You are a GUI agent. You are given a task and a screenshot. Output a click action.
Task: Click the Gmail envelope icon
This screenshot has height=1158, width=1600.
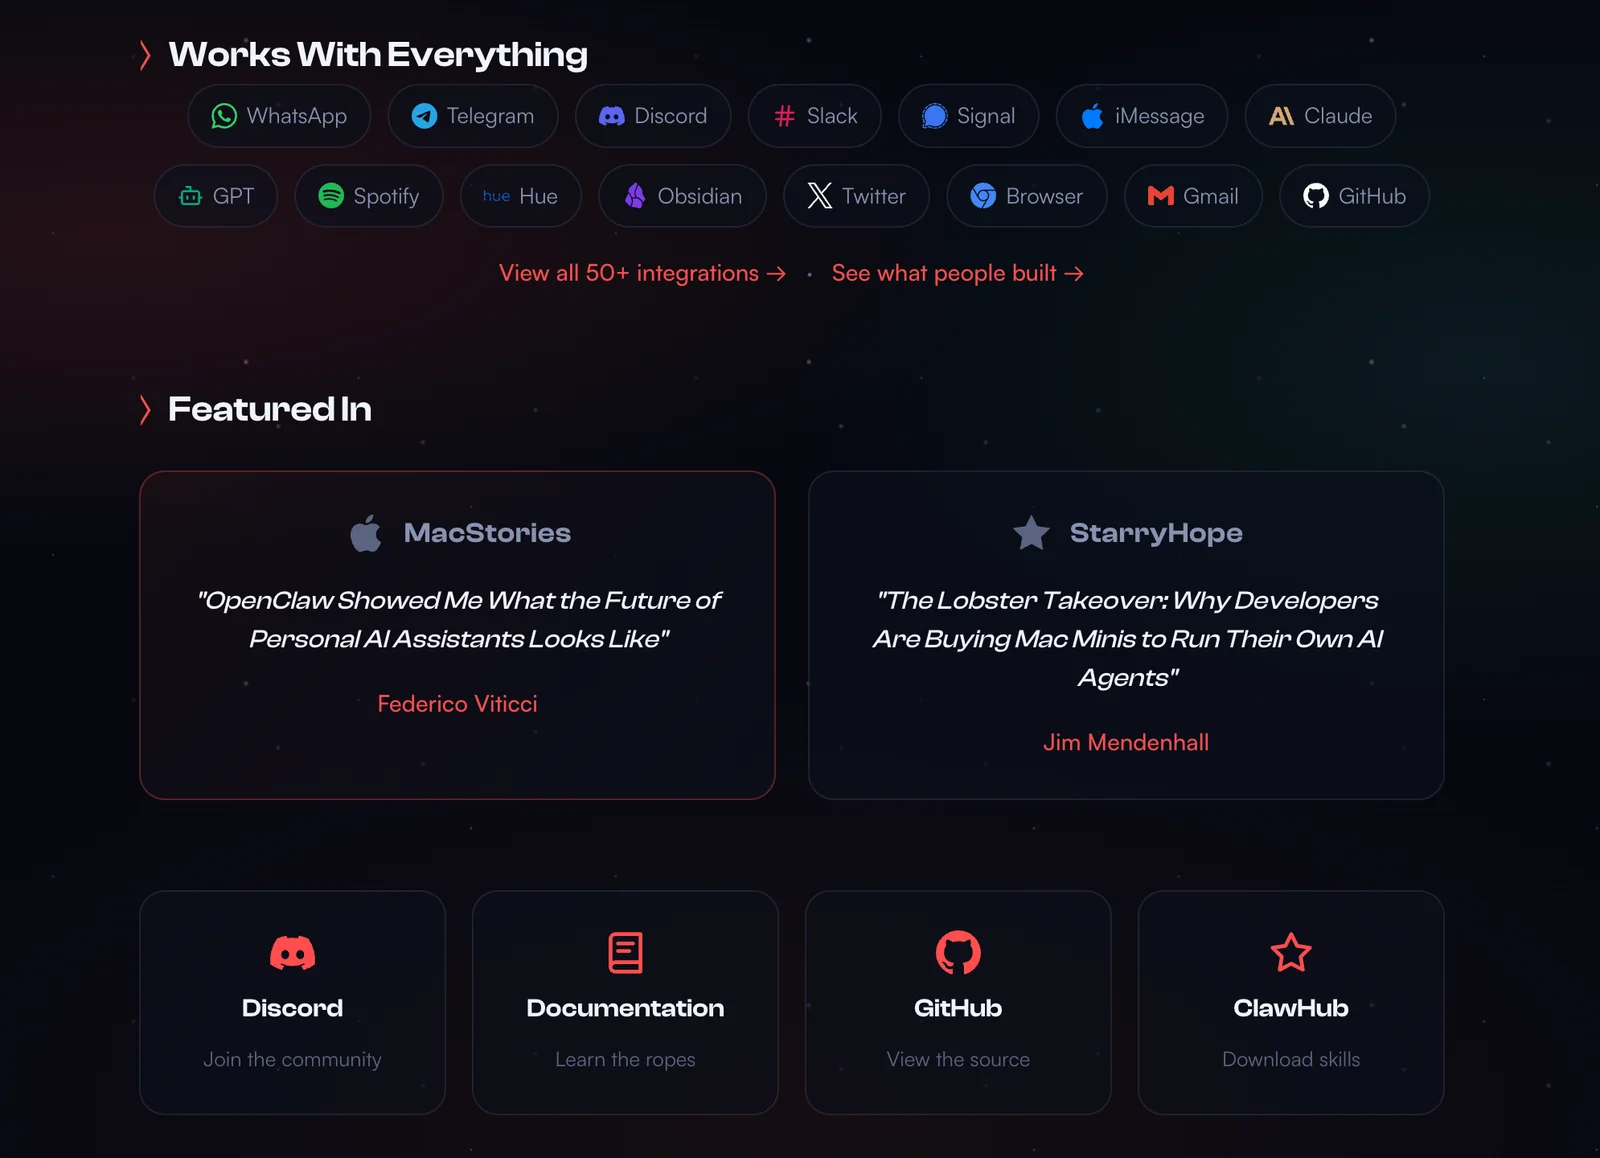coord(1160,196)
